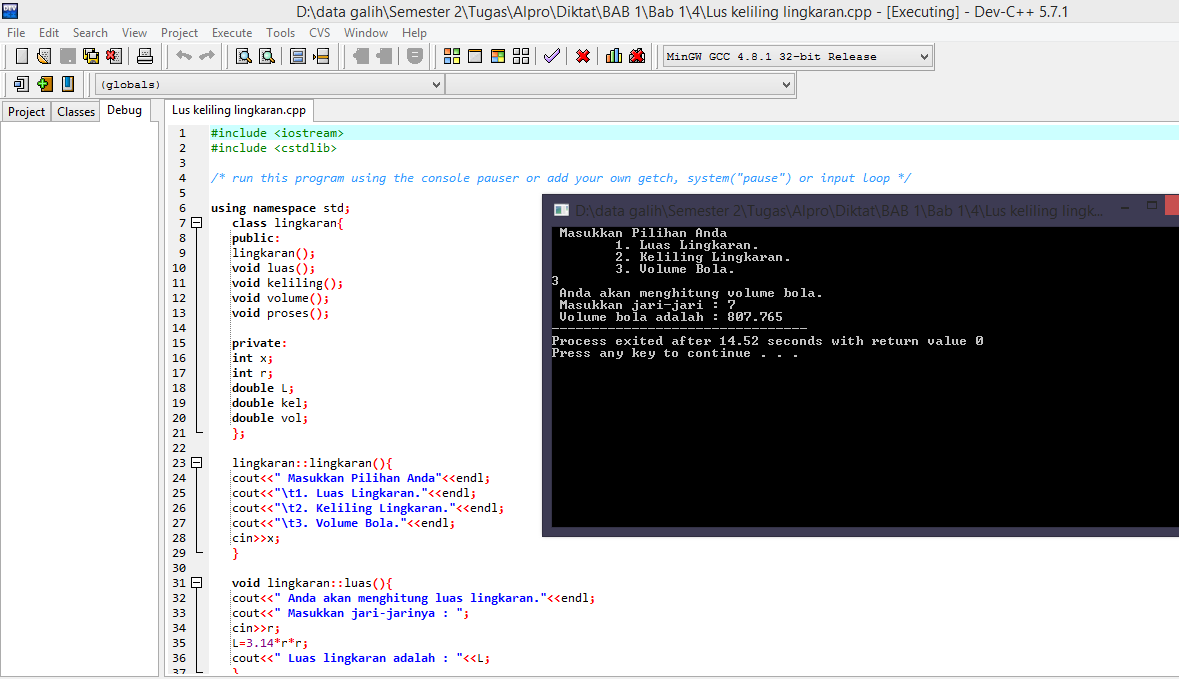Screen dimensions: 1179x679
Task: Maximize the console output window
Action: 1151,206
